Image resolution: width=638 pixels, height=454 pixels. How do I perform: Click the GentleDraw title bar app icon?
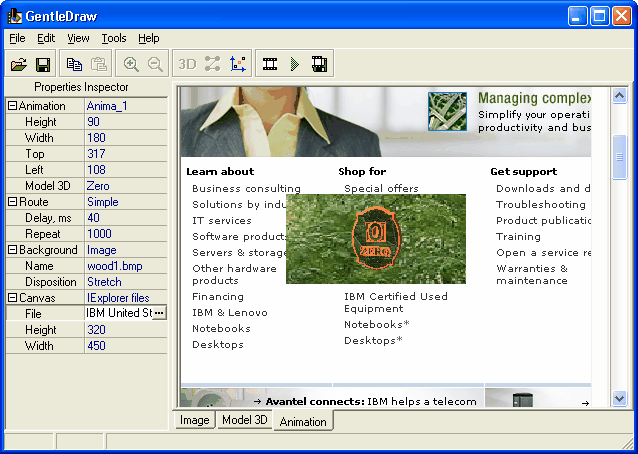point(14,16)
